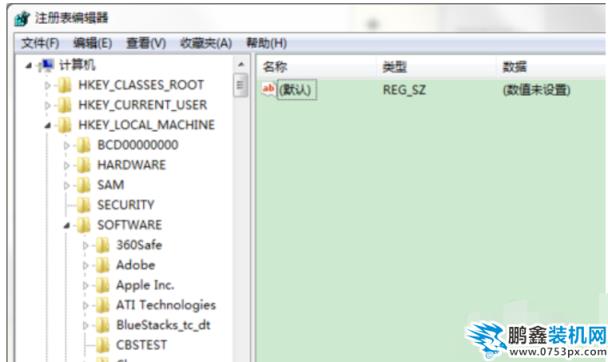Image resolution: width=608 pixels, height=362 pixels.
Task: Click the REG_SZ type cell
Action: [404, 90]
